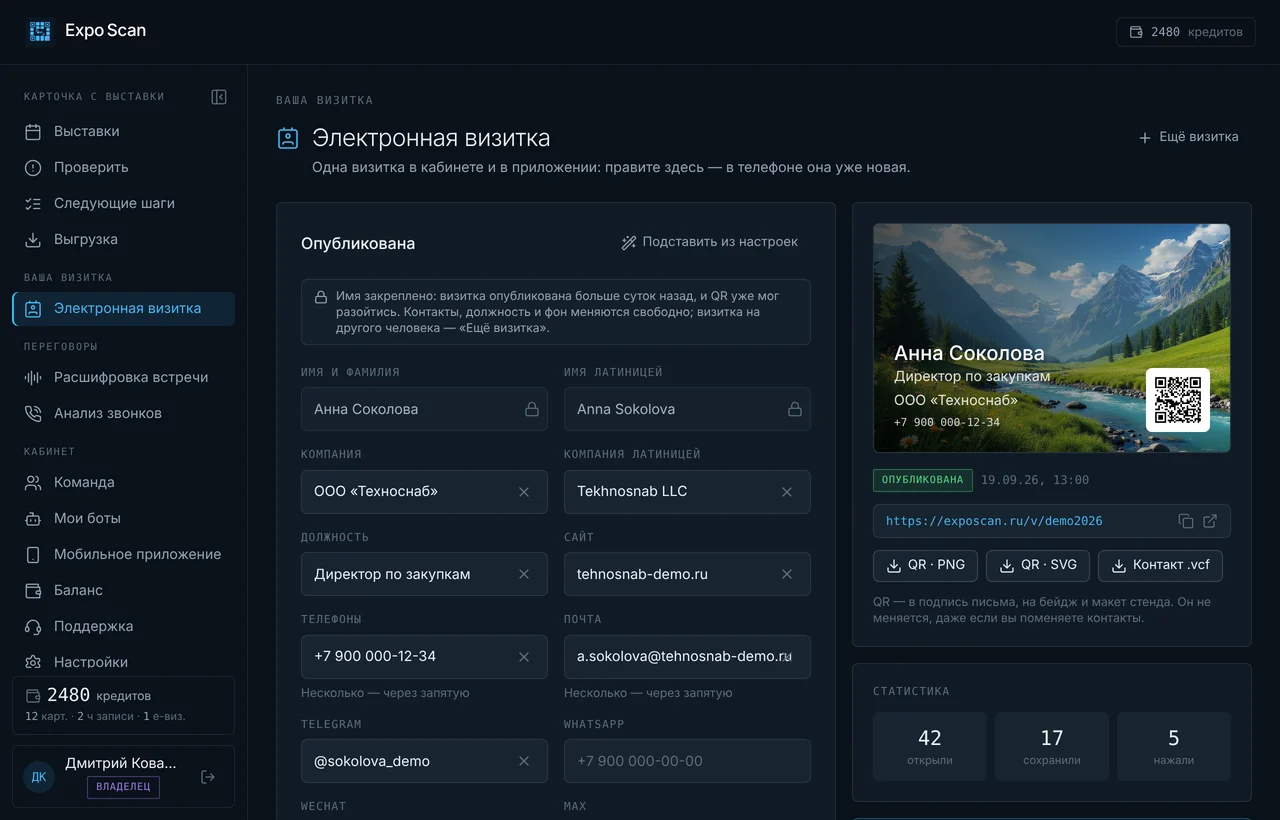Click the 5 нажали statistic
Image resolution: width=1280 pixels, height=820 pixels.
coord(1174,747)
